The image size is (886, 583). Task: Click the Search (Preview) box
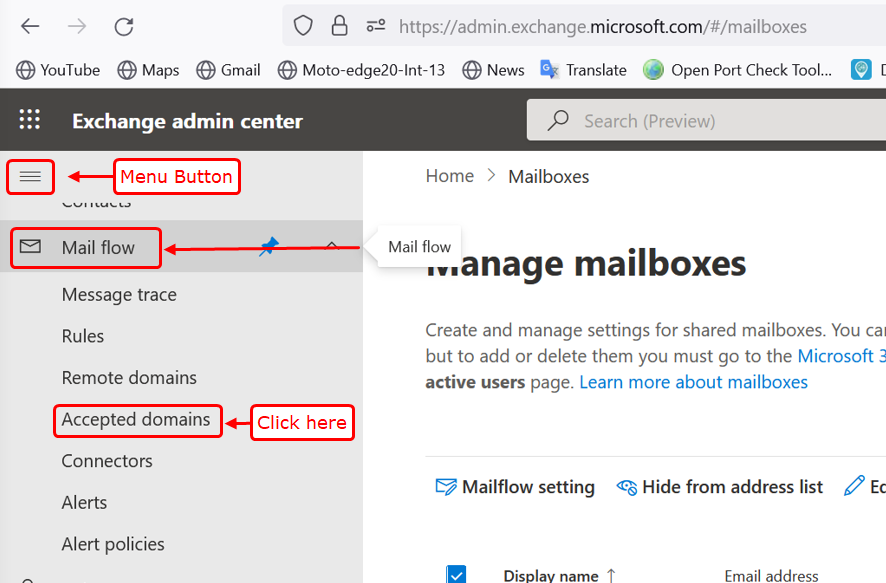(700, 121)
